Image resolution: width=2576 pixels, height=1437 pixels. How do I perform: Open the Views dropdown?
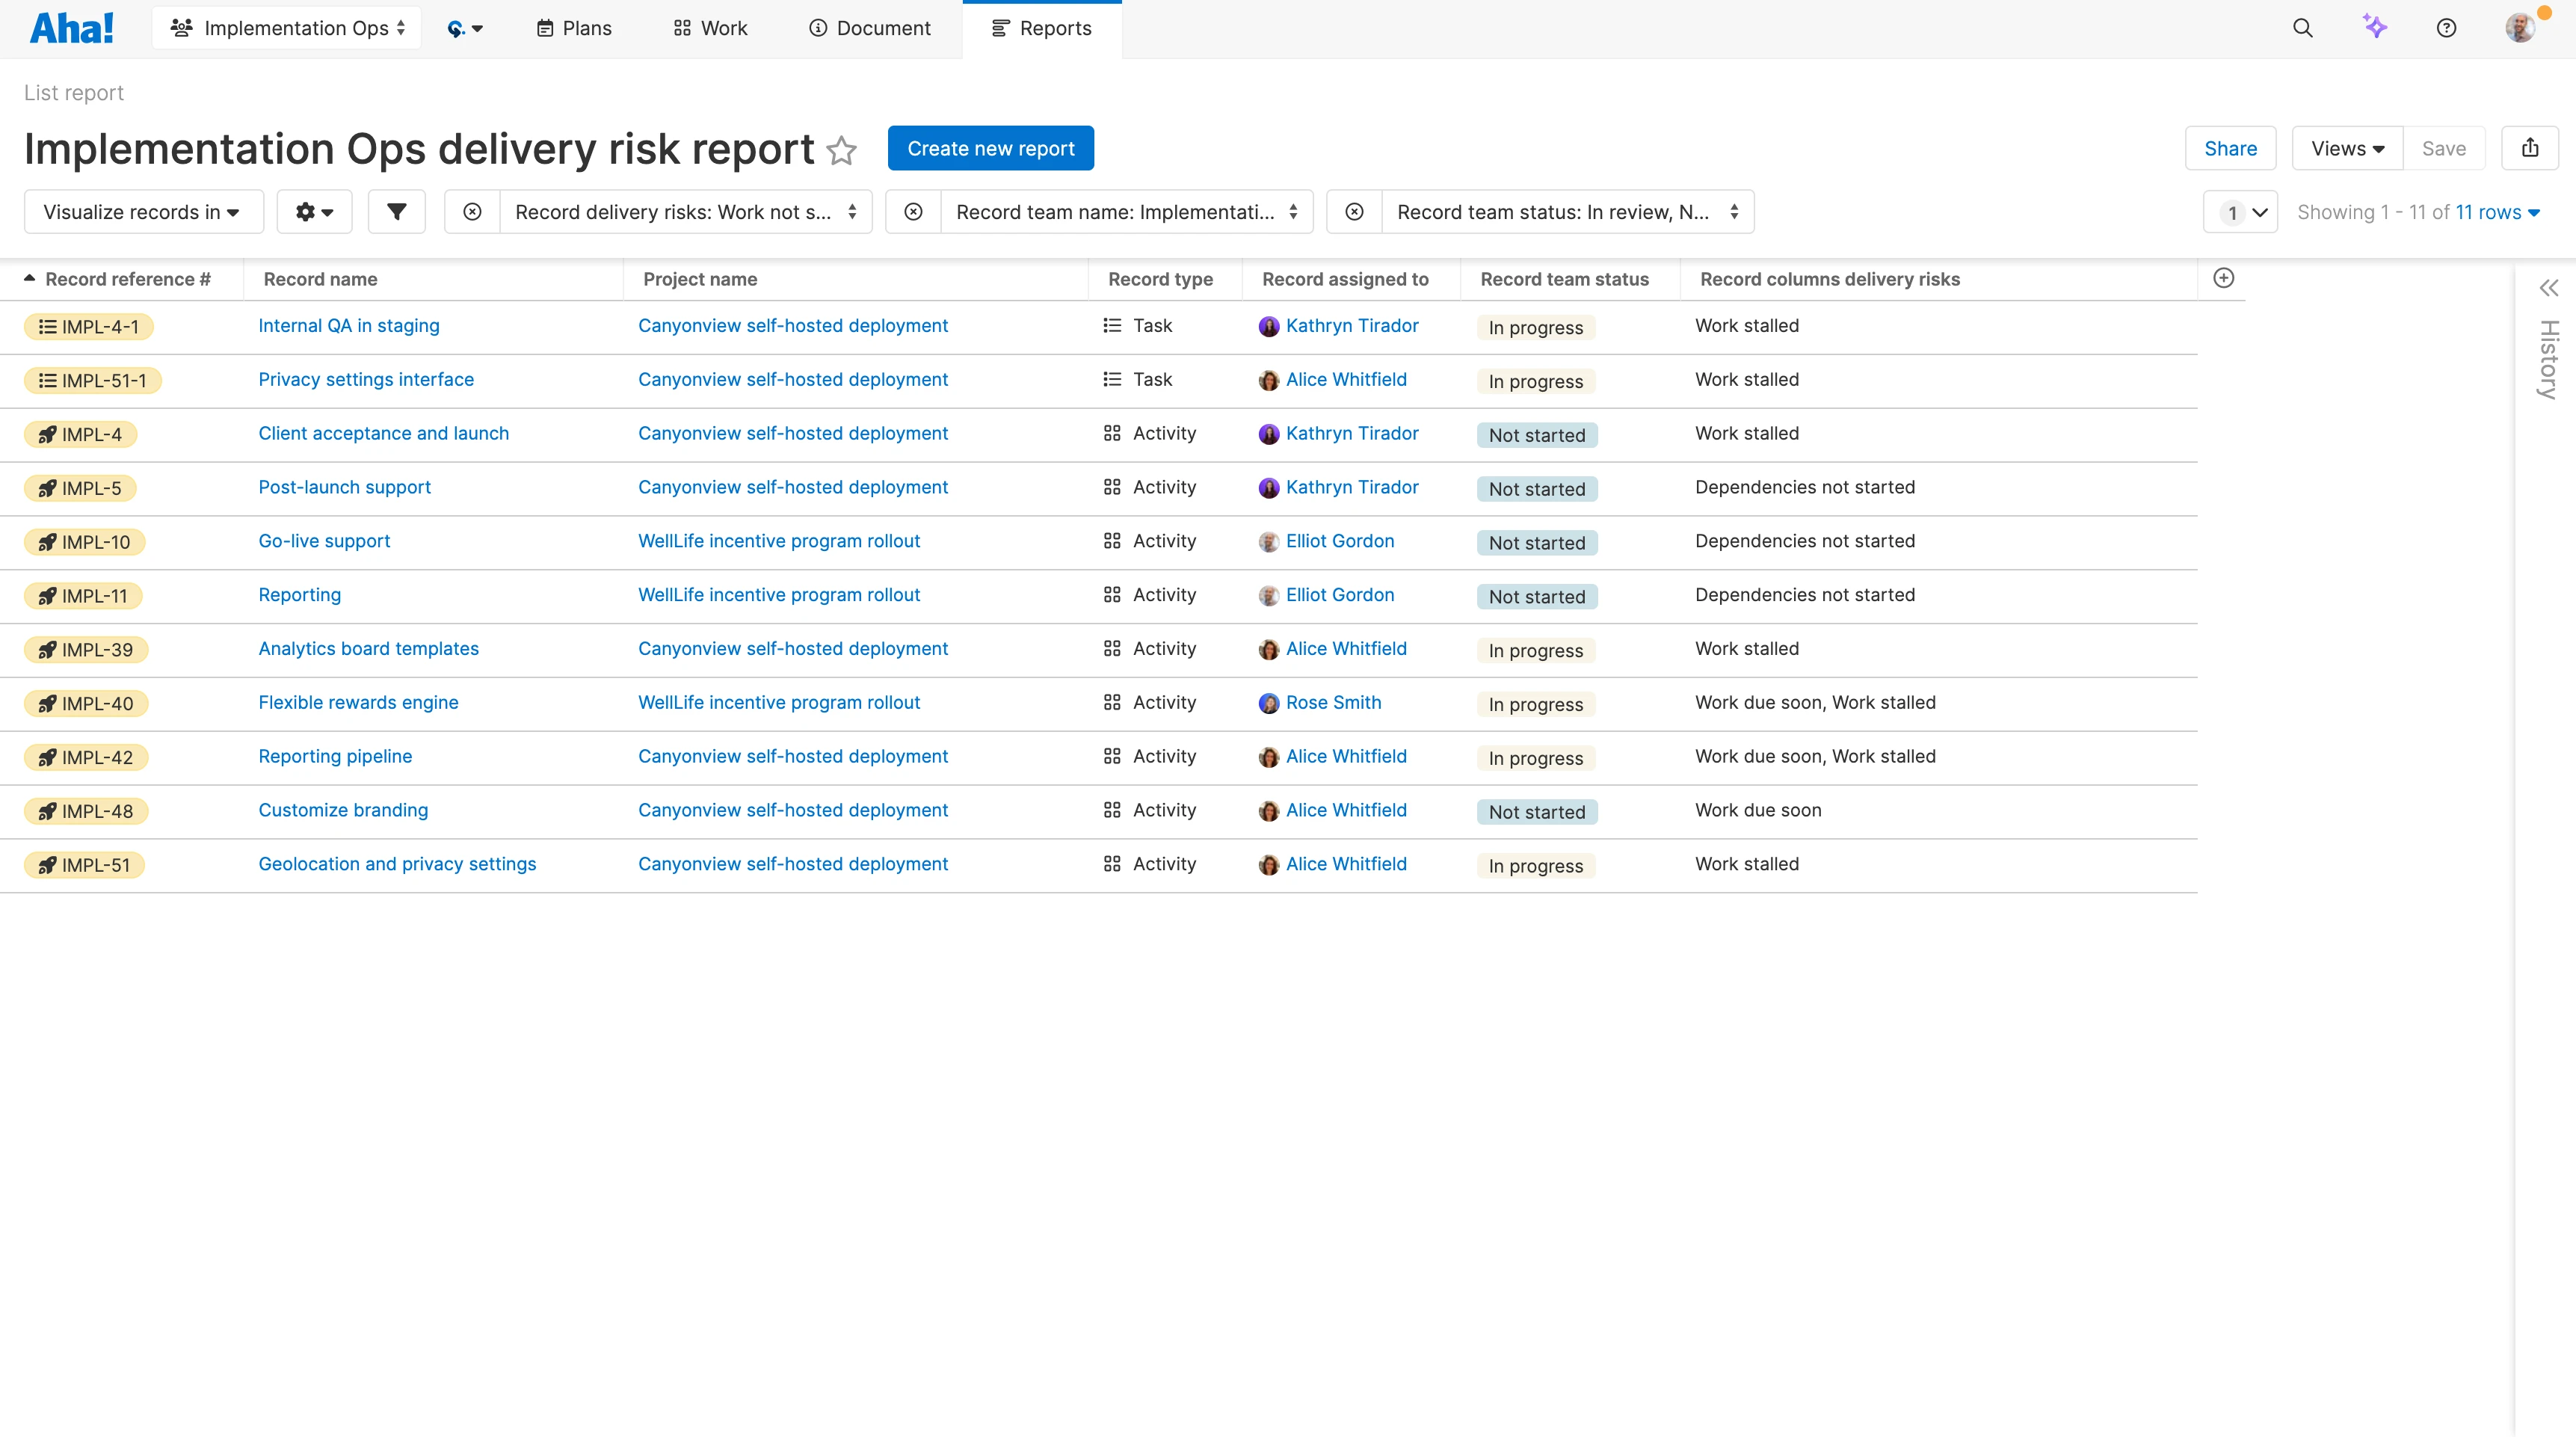(x=2347, y=148)
